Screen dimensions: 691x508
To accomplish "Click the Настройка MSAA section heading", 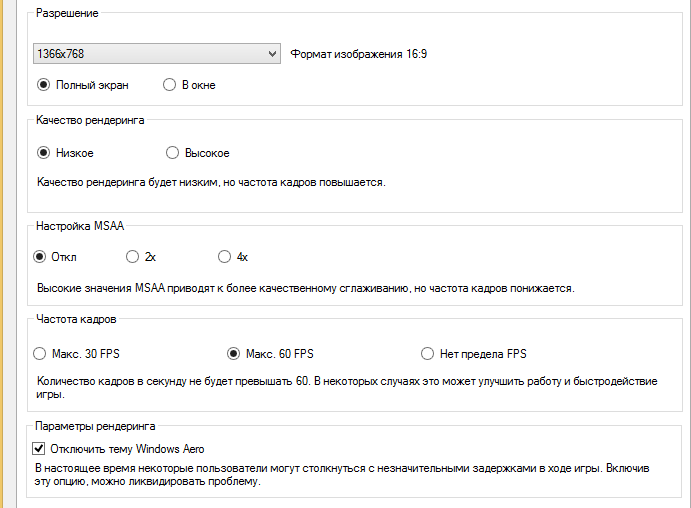I will [79, 226].
